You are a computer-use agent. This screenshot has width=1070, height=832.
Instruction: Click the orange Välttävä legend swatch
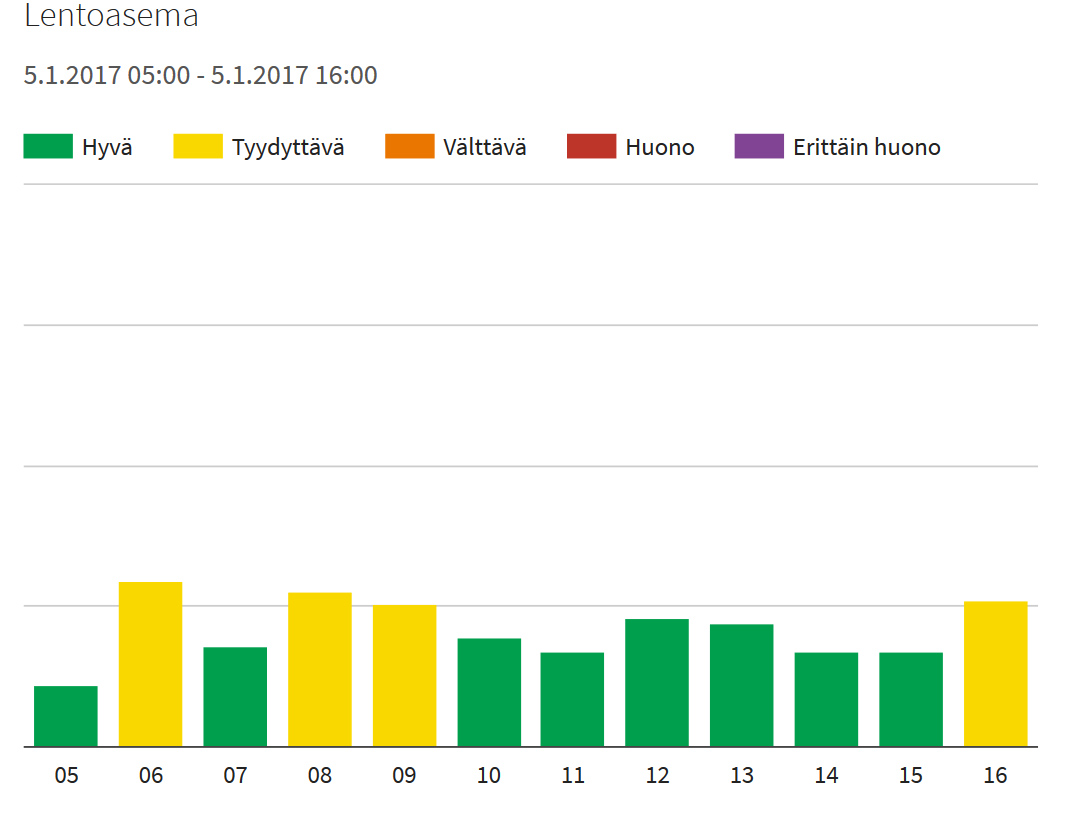pyautogui.click(x=409, y=147)
